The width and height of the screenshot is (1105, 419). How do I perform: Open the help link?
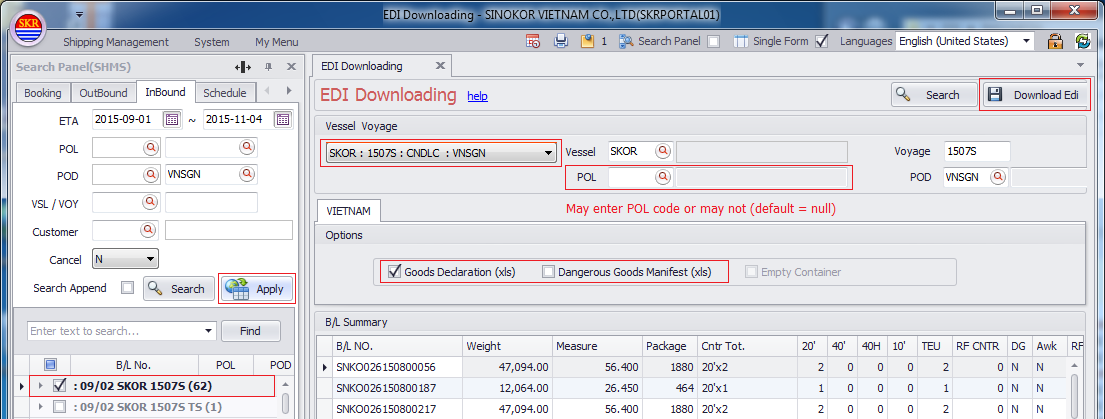click(477, 96)
